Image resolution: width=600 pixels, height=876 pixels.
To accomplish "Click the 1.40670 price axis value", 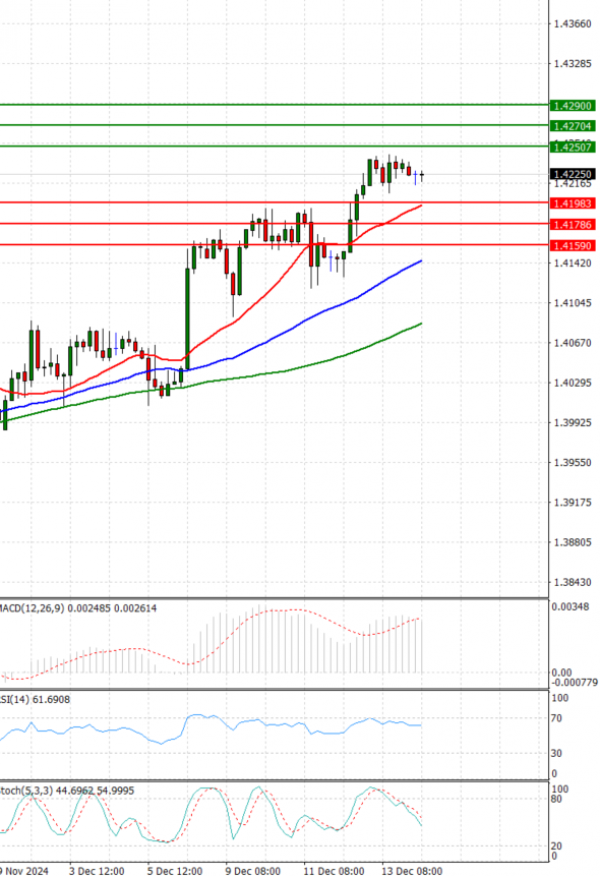I will (573, 343).
